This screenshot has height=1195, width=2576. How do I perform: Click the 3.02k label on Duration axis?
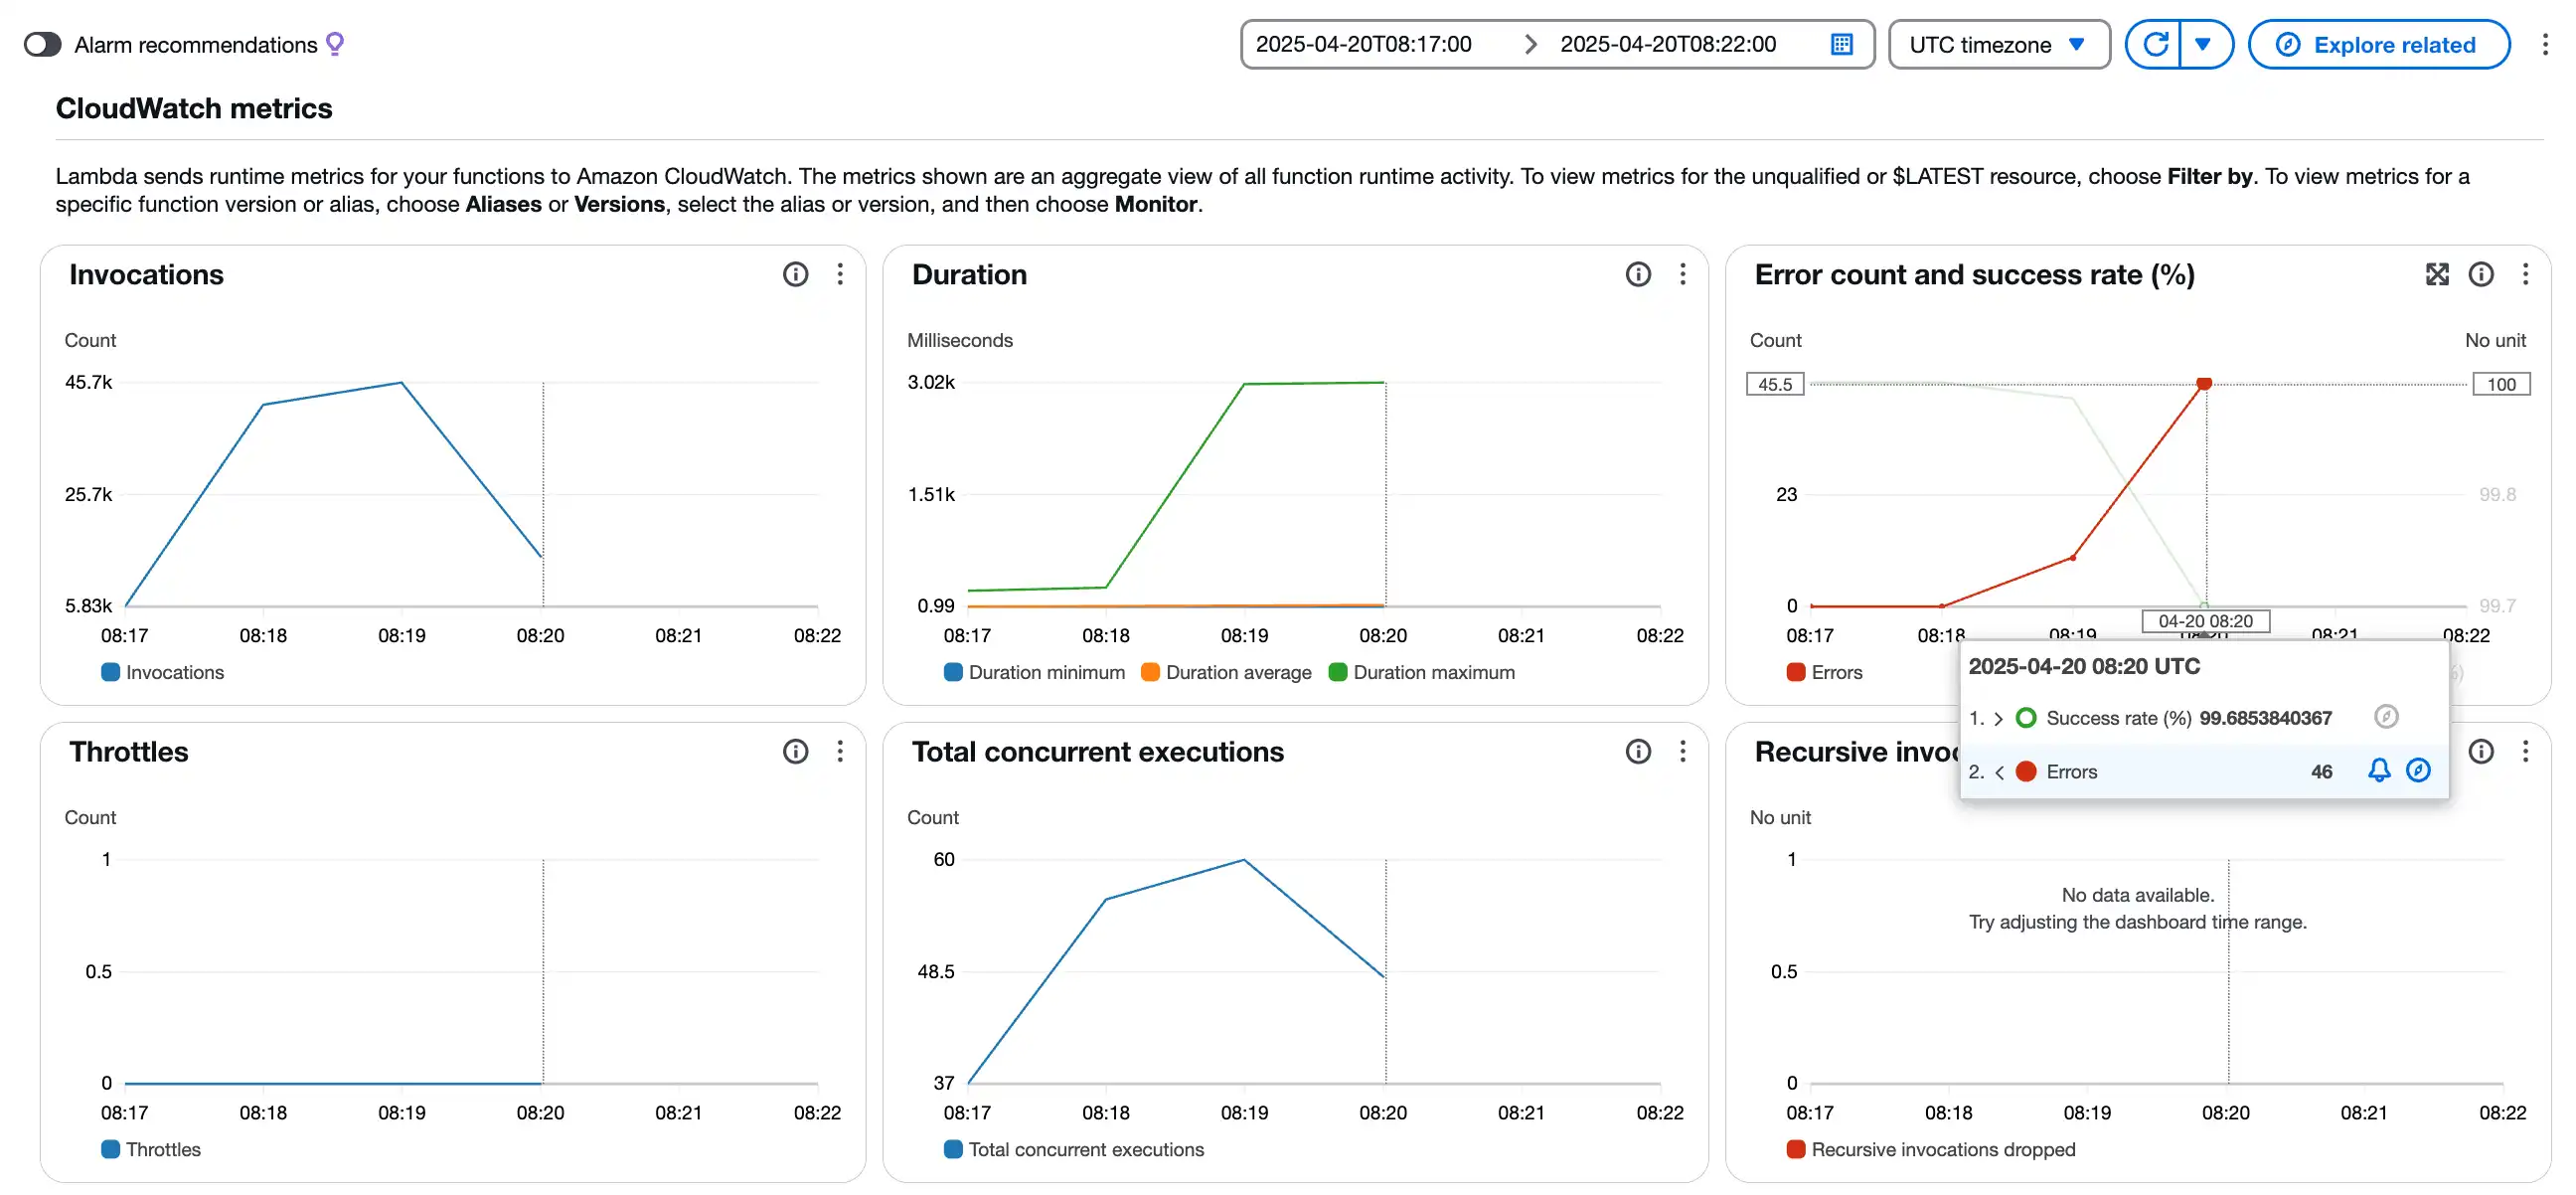point(931,383)
